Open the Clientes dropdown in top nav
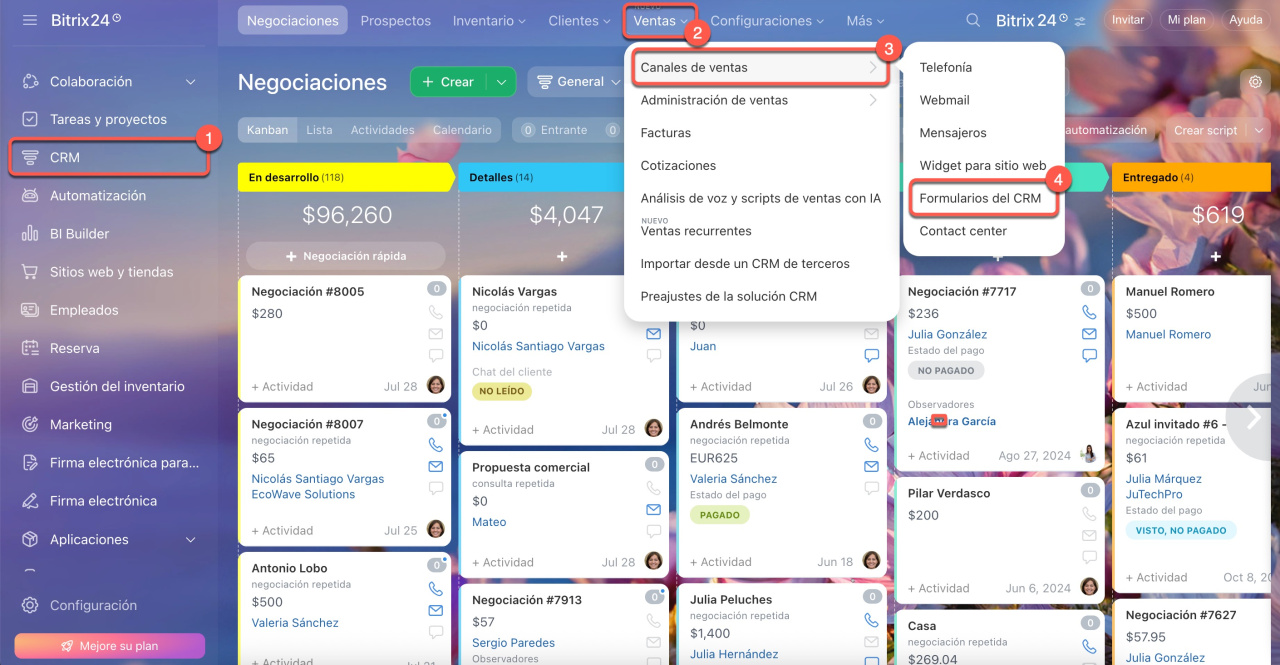The height and width of the screenshot is (665, 1280). (x=580, y=20)
